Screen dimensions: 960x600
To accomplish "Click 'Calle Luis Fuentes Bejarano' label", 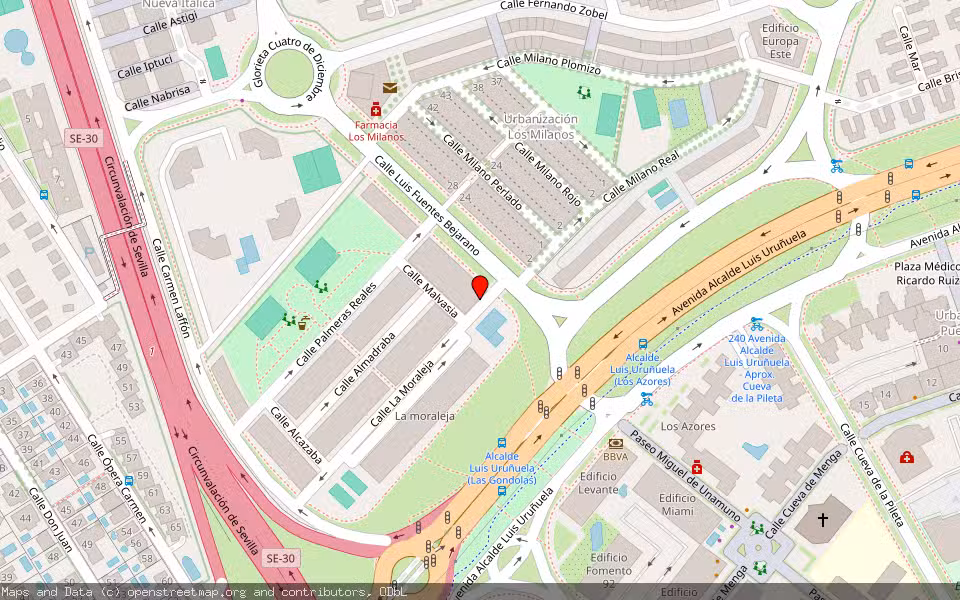I will coord(427,204).
